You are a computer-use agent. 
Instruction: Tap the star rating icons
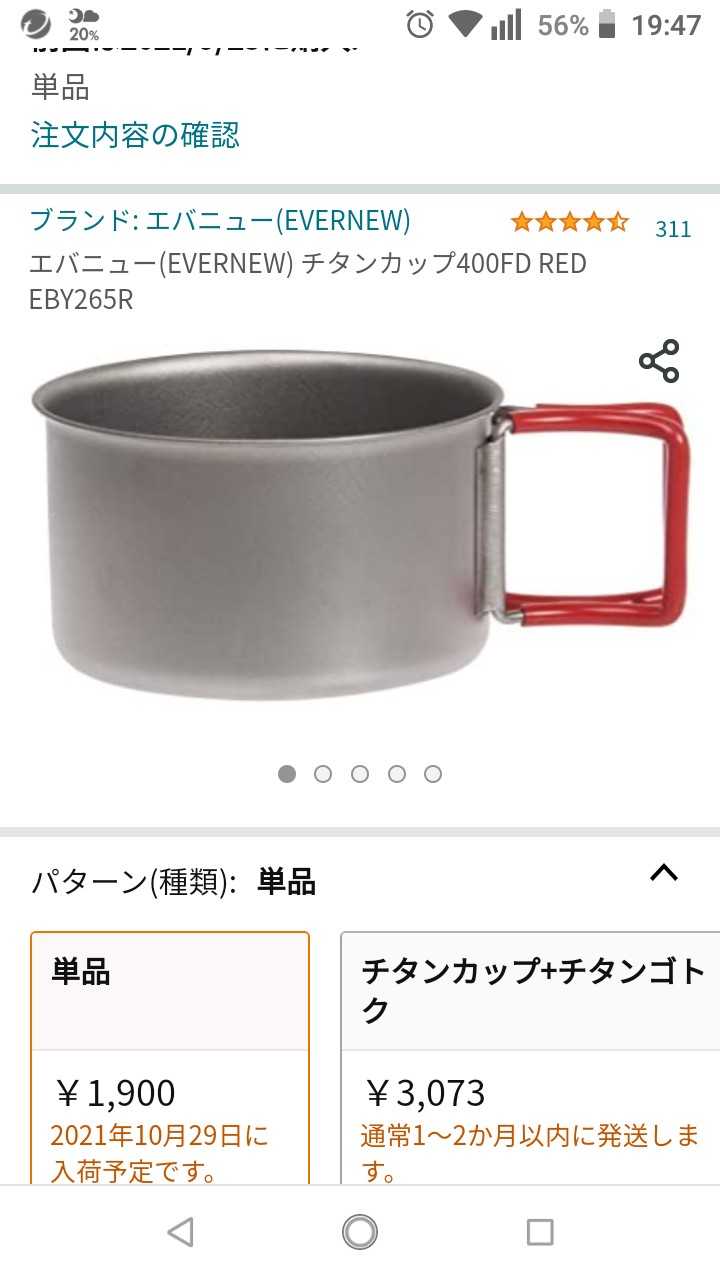point(569,222)
